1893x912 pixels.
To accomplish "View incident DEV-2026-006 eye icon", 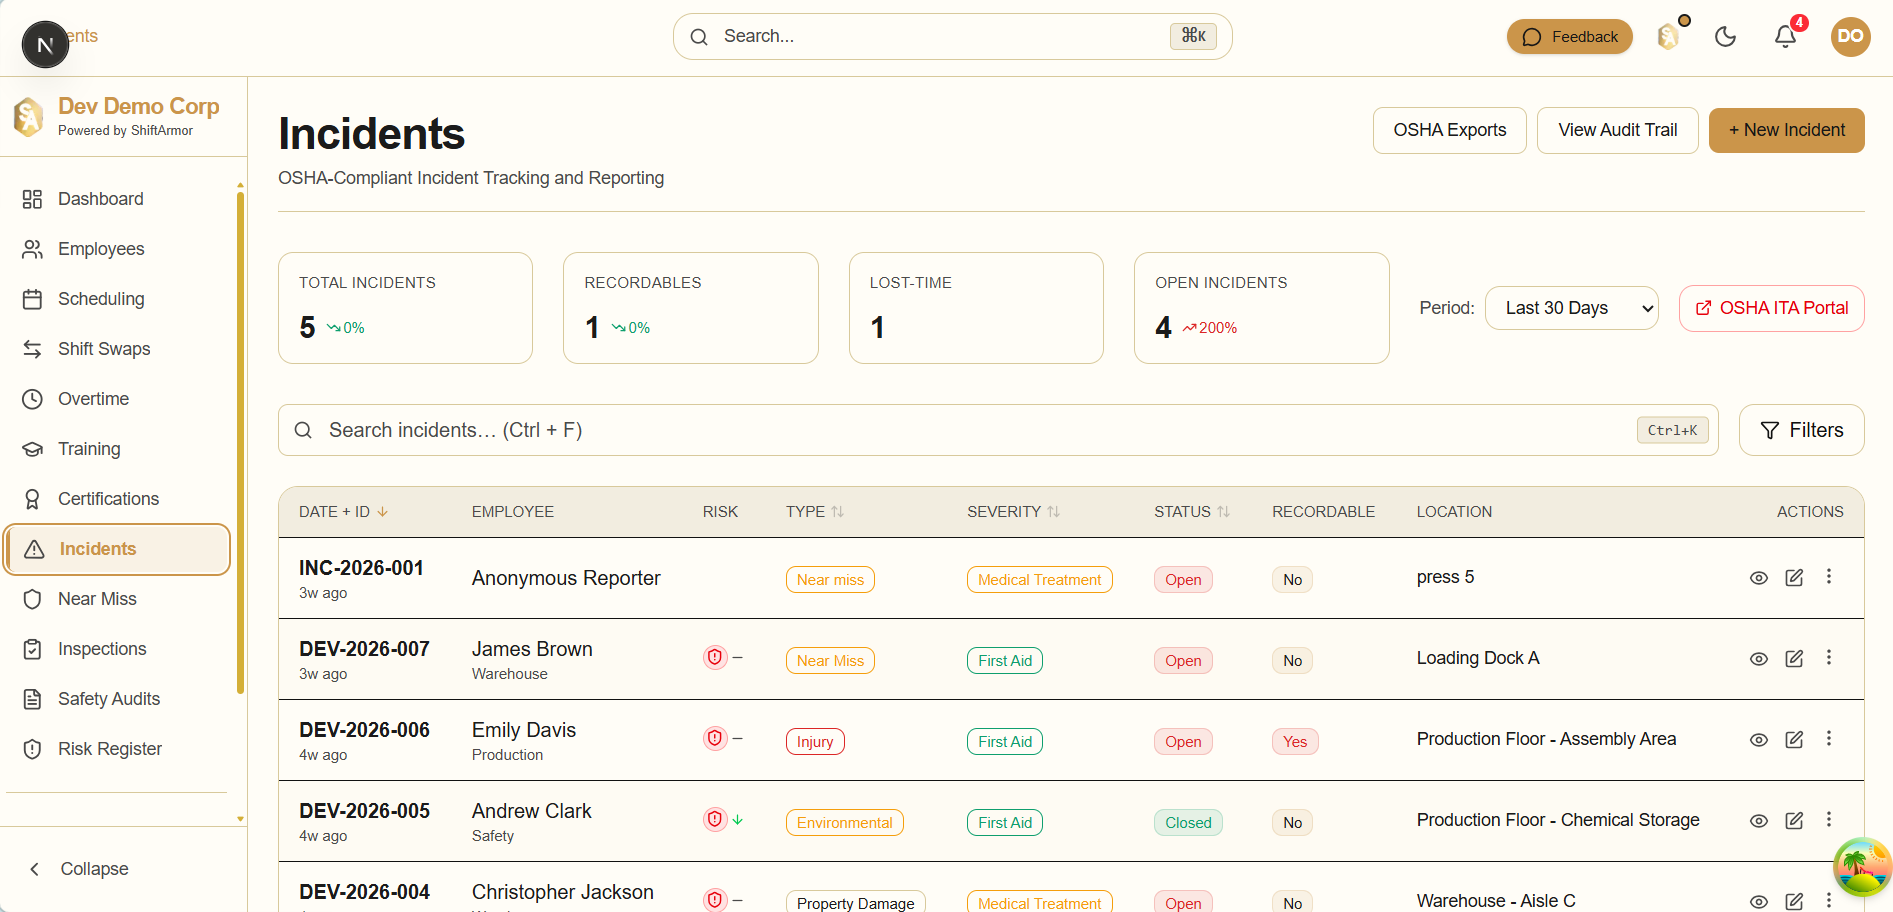I will 1759,740.
